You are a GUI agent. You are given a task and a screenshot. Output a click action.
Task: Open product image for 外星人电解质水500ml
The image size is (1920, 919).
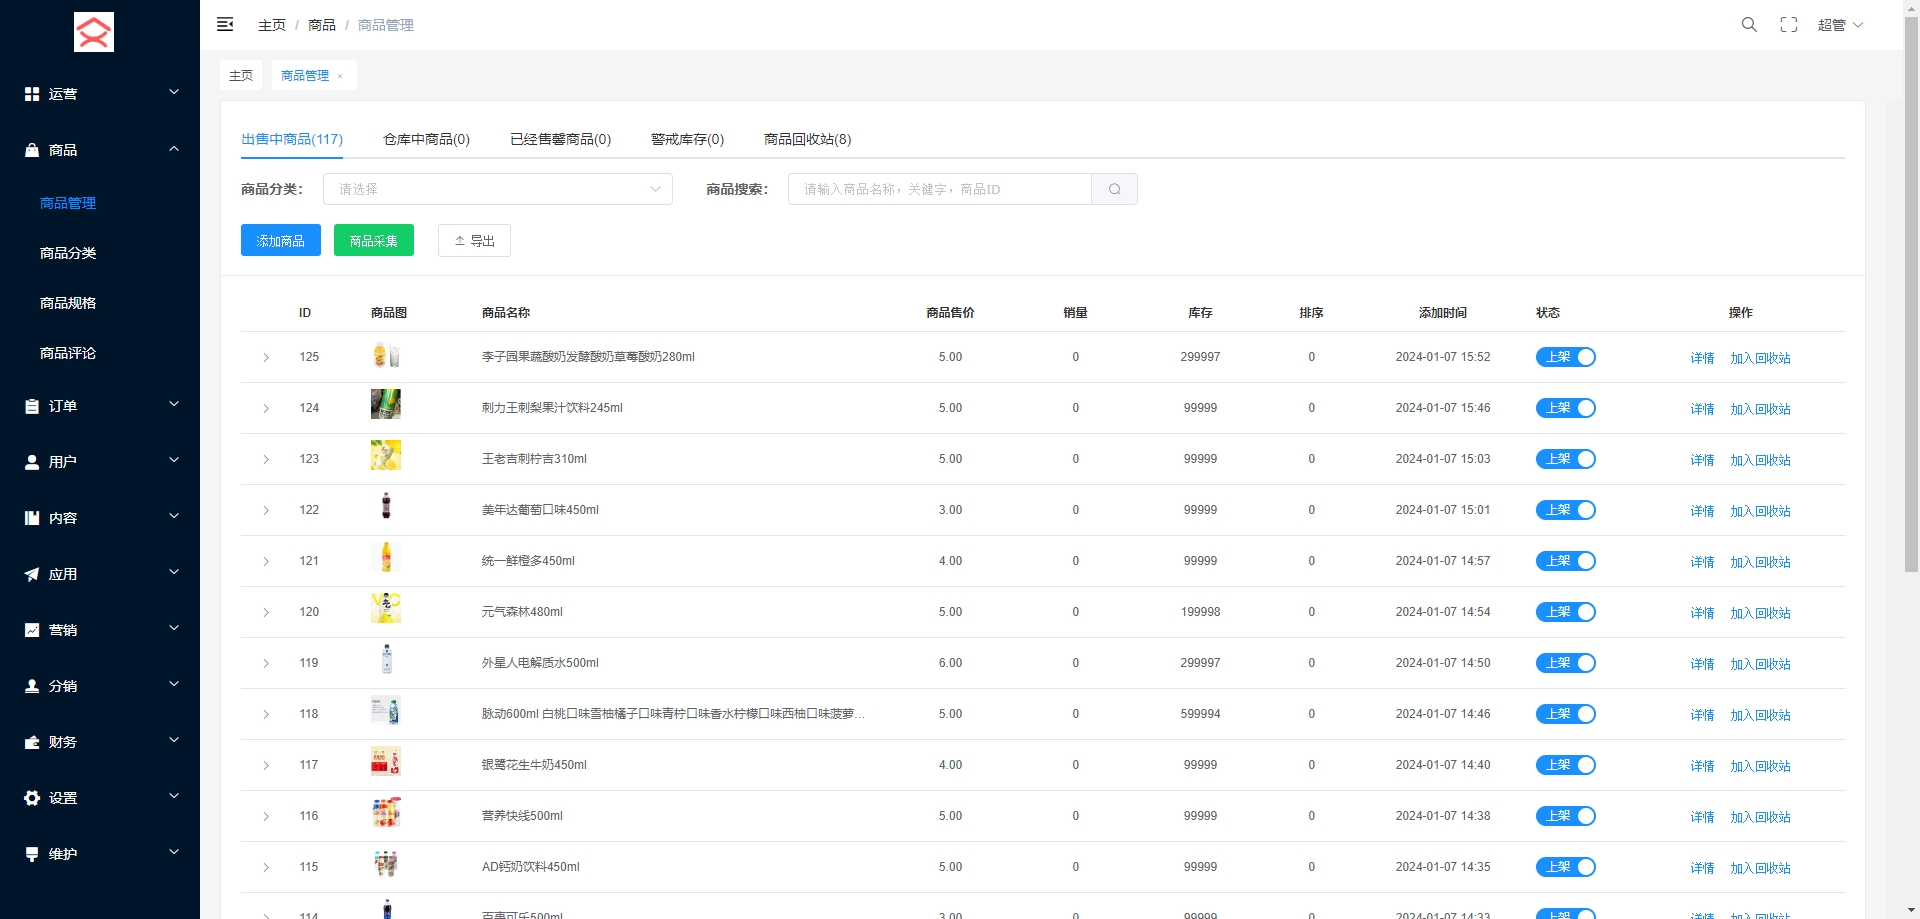(386, 659)
